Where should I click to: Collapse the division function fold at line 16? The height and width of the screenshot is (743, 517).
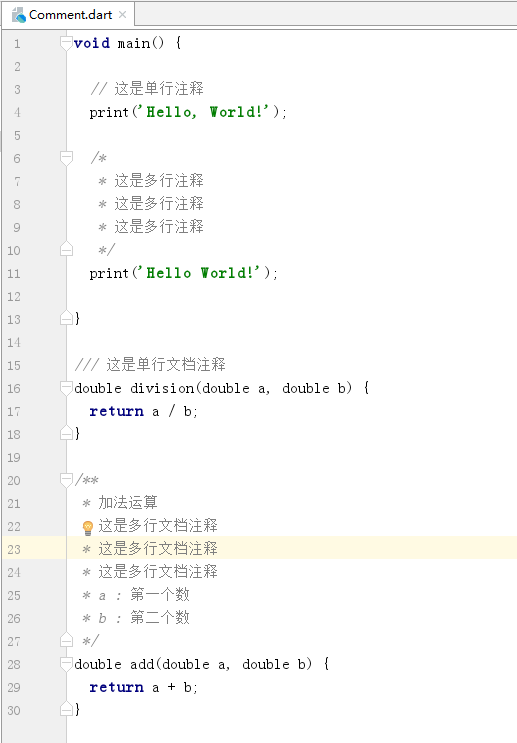66,388
